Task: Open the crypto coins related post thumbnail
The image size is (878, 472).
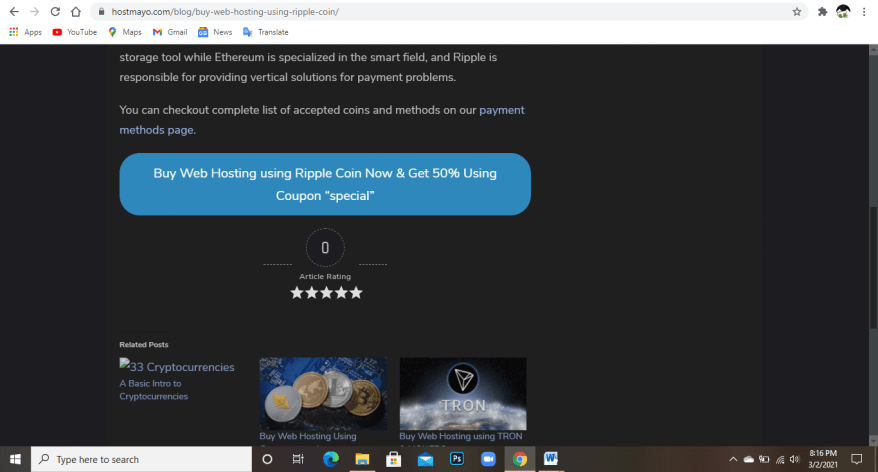Action: pos(323,394)
